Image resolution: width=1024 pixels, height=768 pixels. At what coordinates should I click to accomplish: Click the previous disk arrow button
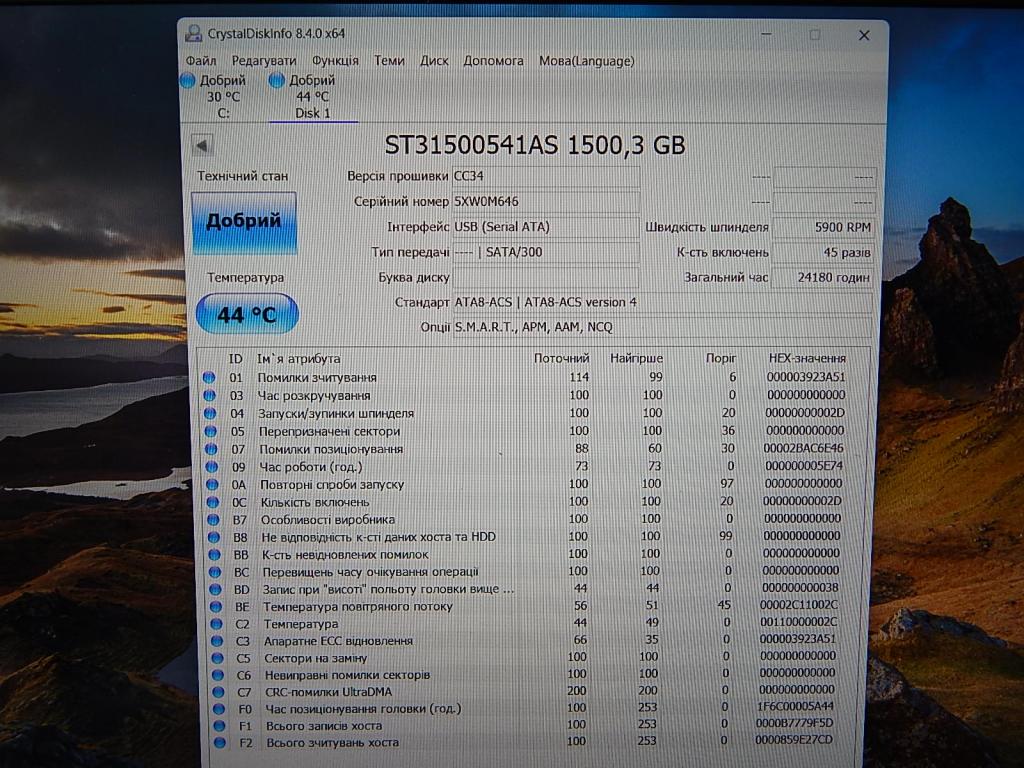point(202,146)
